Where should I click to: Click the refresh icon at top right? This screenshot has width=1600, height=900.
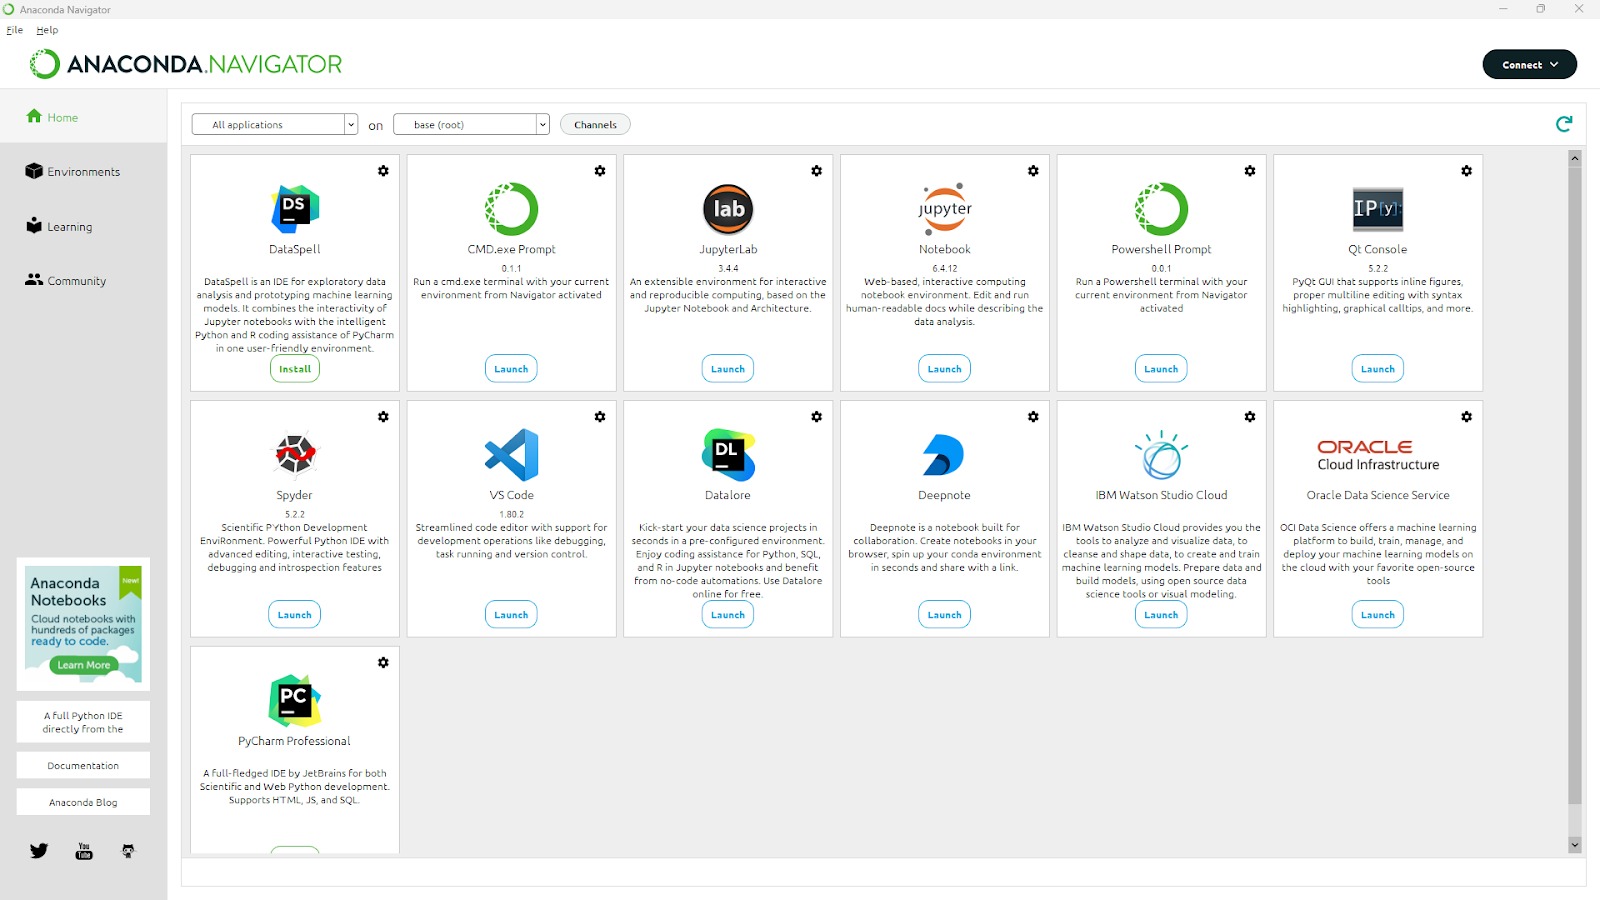pos(1564,124)
